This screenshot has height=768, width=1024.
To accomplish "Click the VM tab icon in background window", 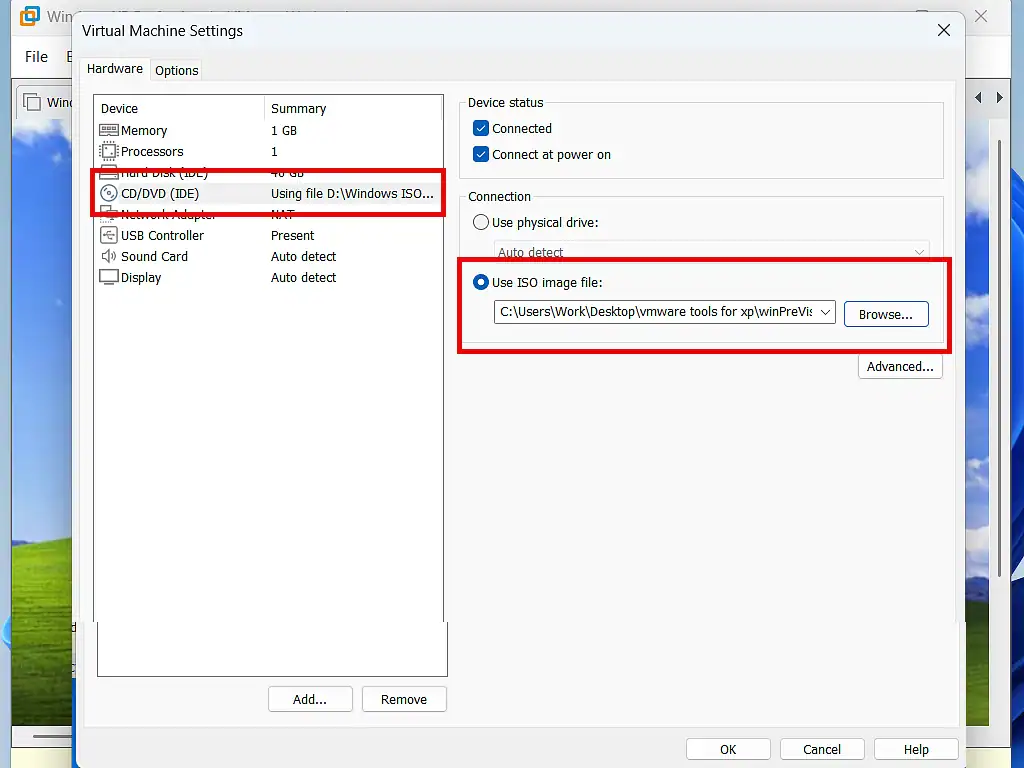I will pos(31,103).
